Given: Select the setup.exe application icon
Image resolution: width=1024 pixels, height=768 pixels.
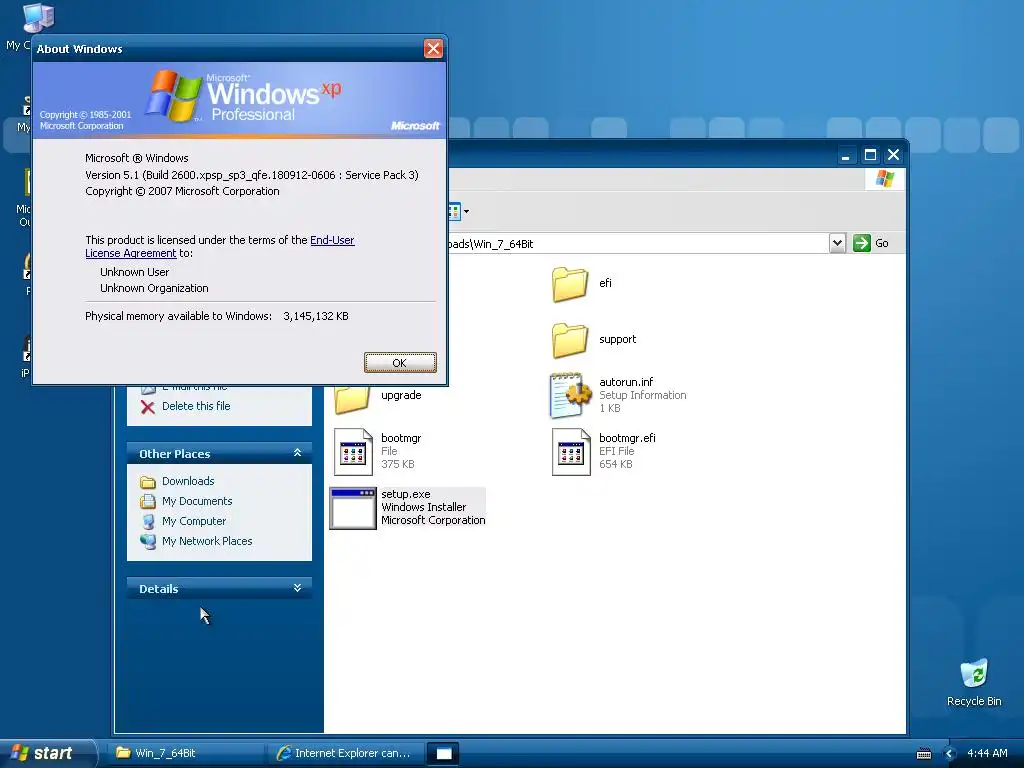Looking at the screenshot, I should click(x=353, y=508).
